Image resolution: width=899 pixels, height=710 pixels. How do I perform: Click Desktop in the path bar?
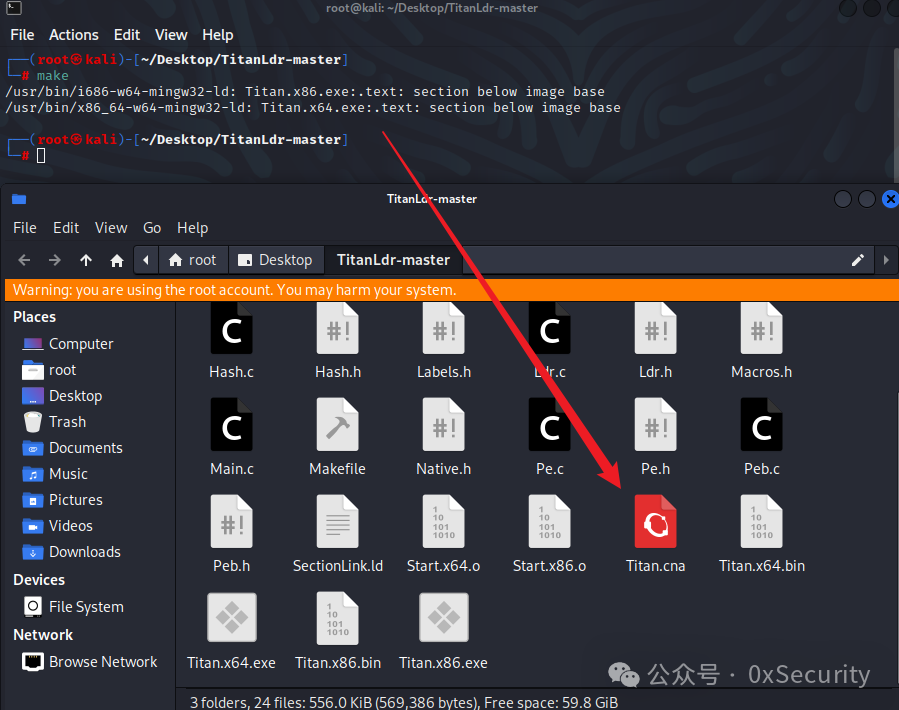tap(276, 260)
